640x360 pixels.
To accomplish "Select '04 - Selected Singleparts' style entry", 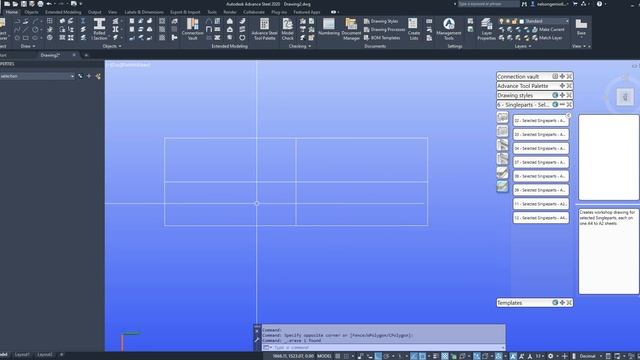I will (x=540, y=148).
